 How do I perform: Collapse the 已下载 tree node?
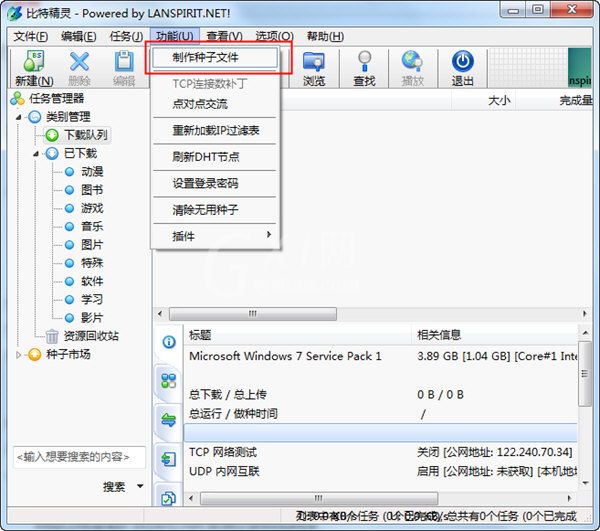(x=36, y=154)
